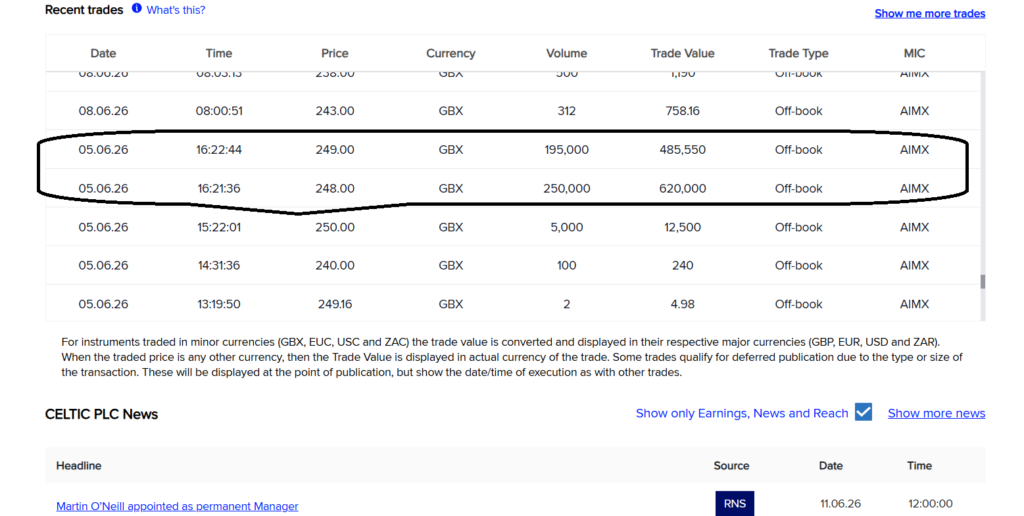The width and height of the screenshot is (1024, 516).
Task: Select the 312 volume cell
Action: tap(567, 111)
